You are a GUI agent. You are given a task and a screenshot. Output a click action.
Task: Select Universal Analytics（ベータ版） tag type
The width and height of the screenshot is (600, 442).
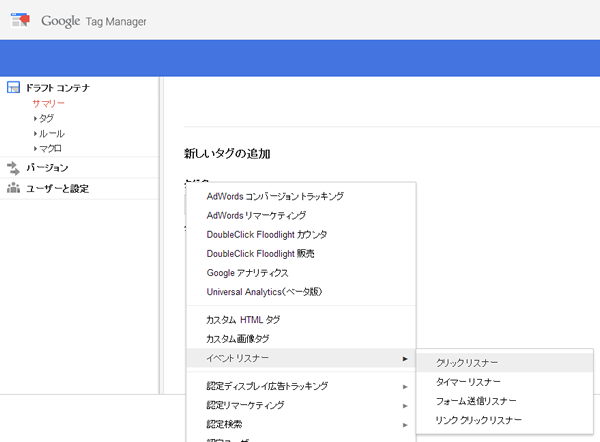tap(301, 292)
